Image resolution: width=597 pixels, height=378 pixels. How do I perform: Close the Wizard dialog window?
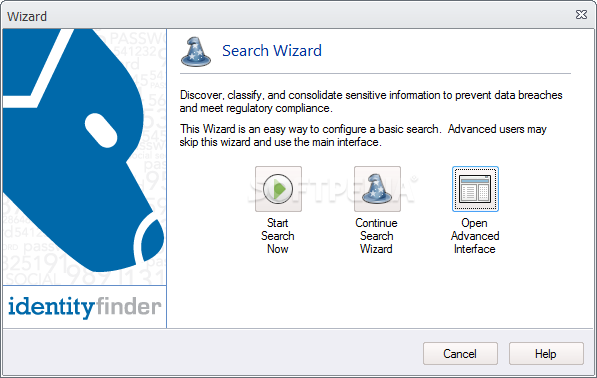point(581,15)
